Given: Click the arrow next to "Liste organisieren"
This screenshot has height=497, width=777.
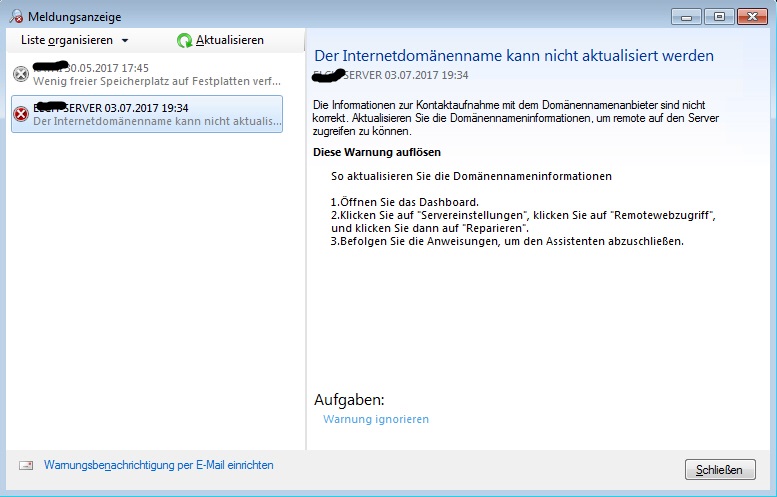Looking at the screenshot, I should coord(125,41).
